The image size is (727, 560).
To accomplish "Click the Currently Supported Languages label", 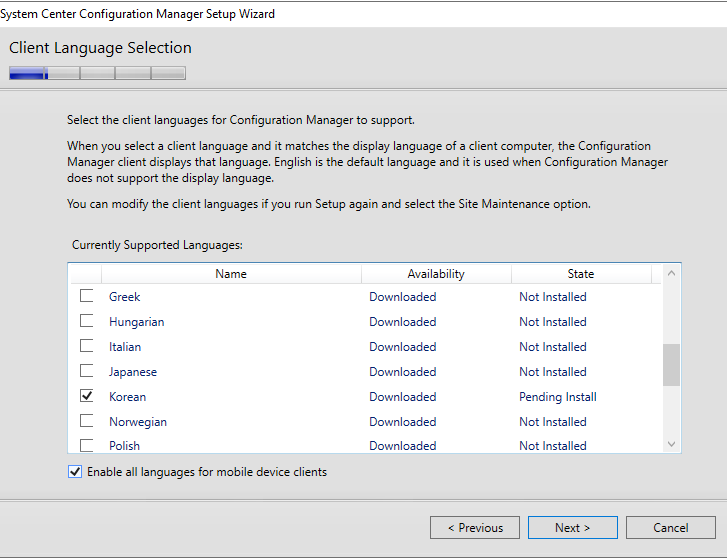I will 157,245.
